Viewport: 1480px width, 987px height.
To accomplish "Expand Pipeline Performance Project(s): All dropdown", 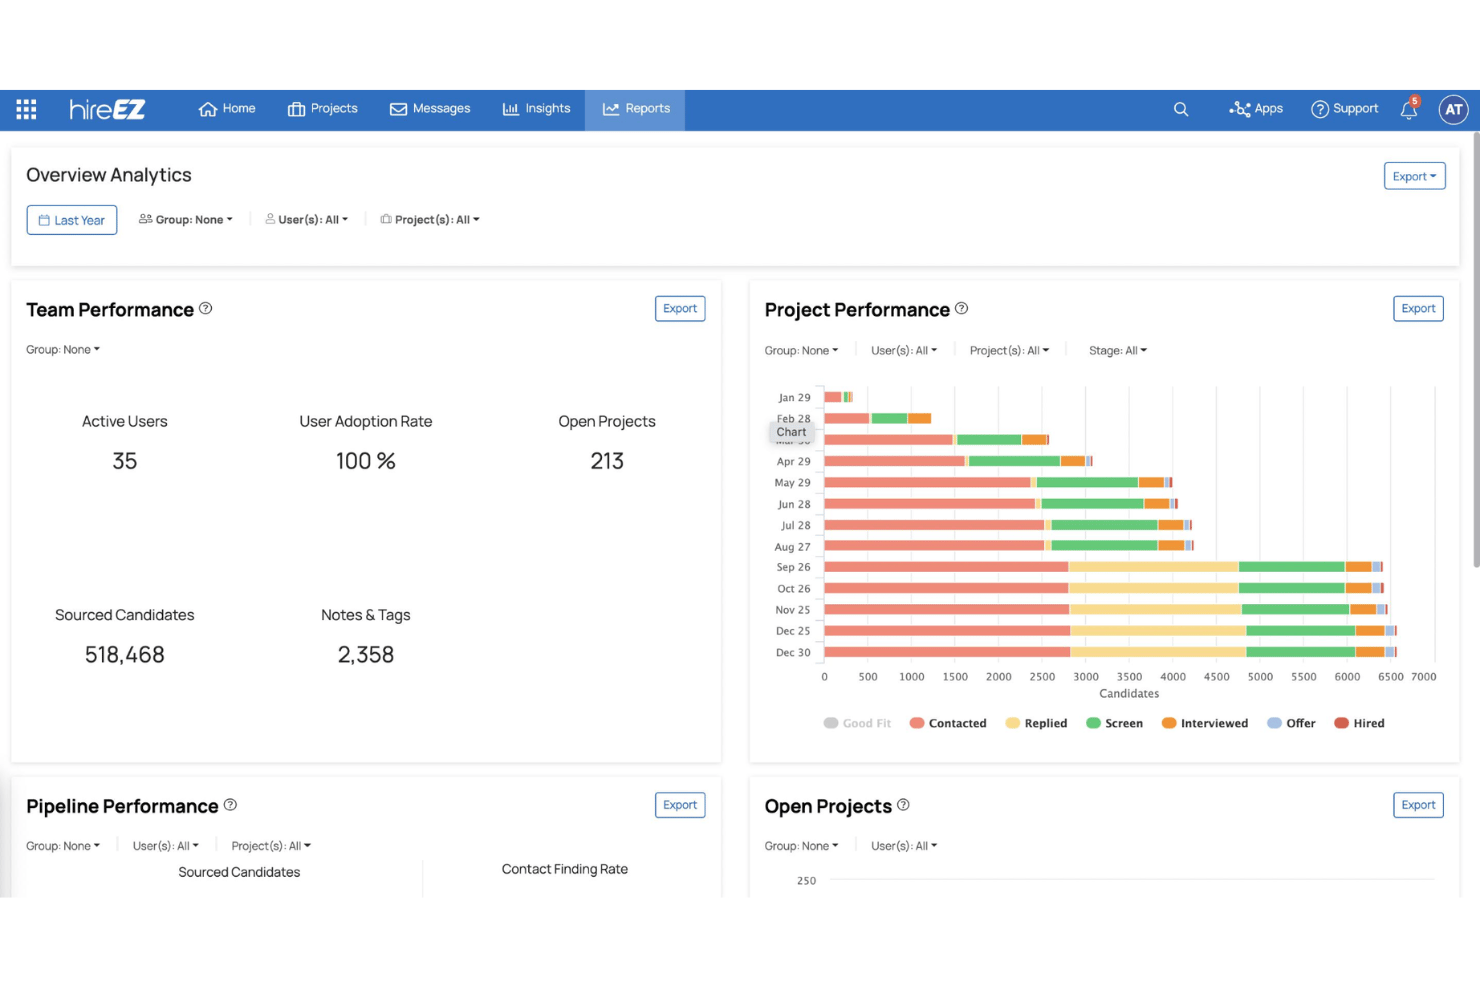I will pos(271,846).
